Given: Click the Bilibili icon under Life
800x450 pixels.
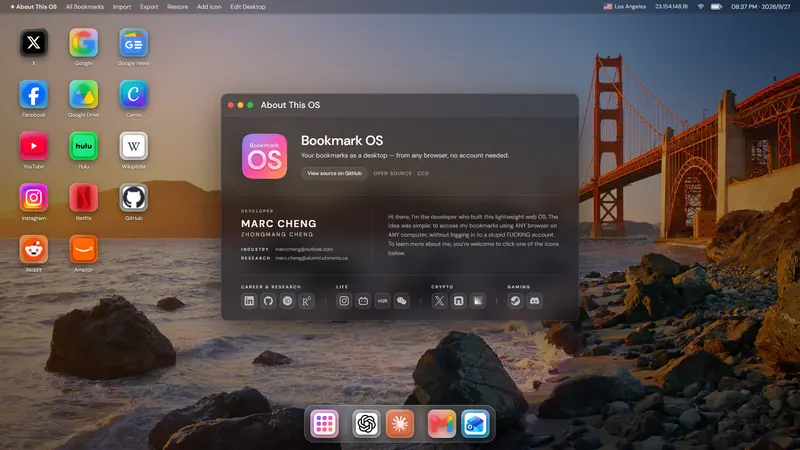Looking at the screenshot, I should tap(363, 301).
